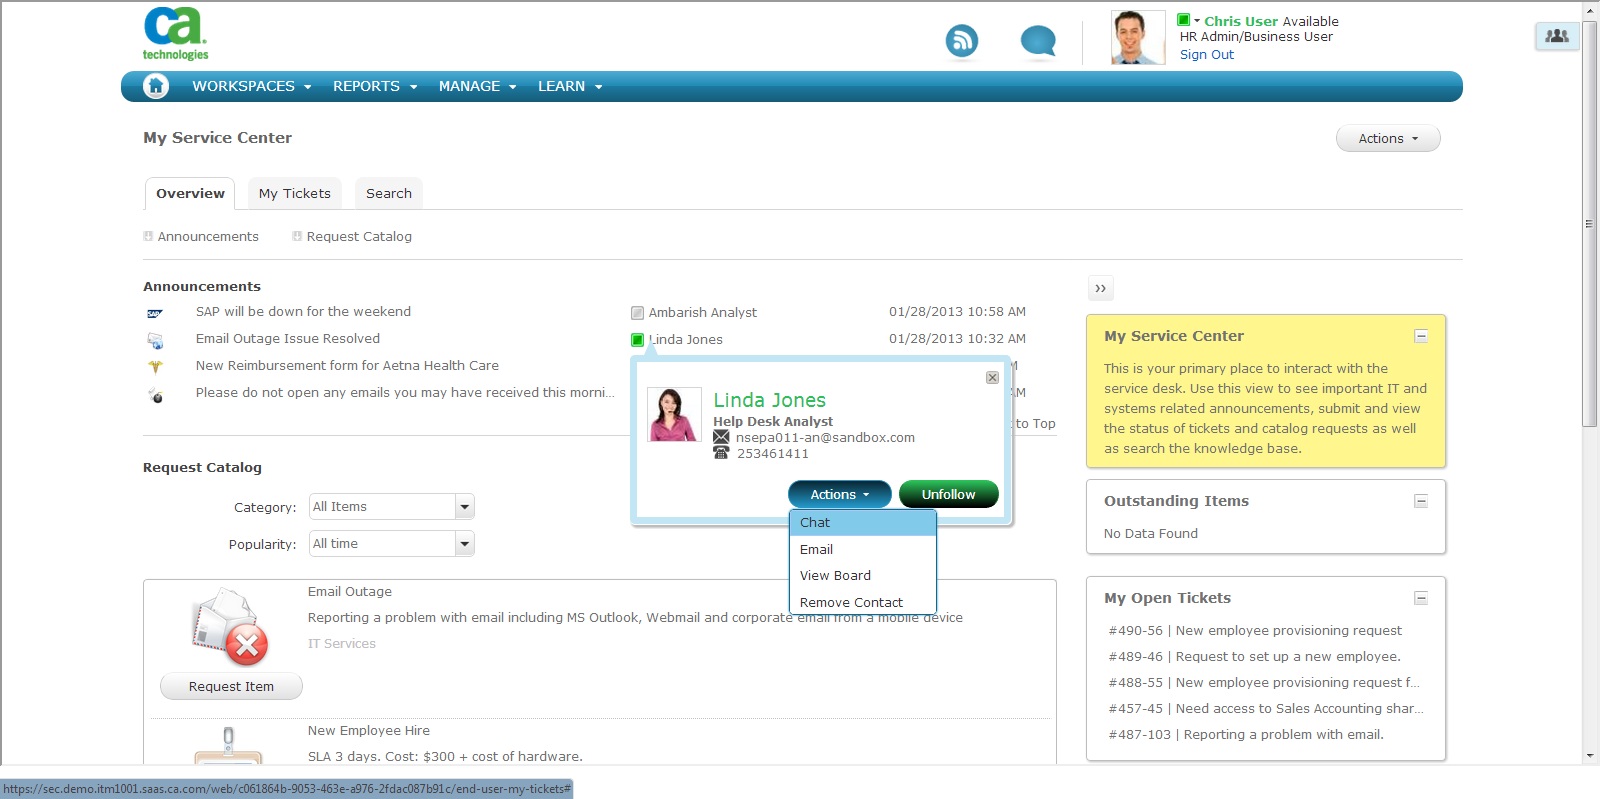
Task: Click the Email Outage catalog icon
Action: point(231,627)
